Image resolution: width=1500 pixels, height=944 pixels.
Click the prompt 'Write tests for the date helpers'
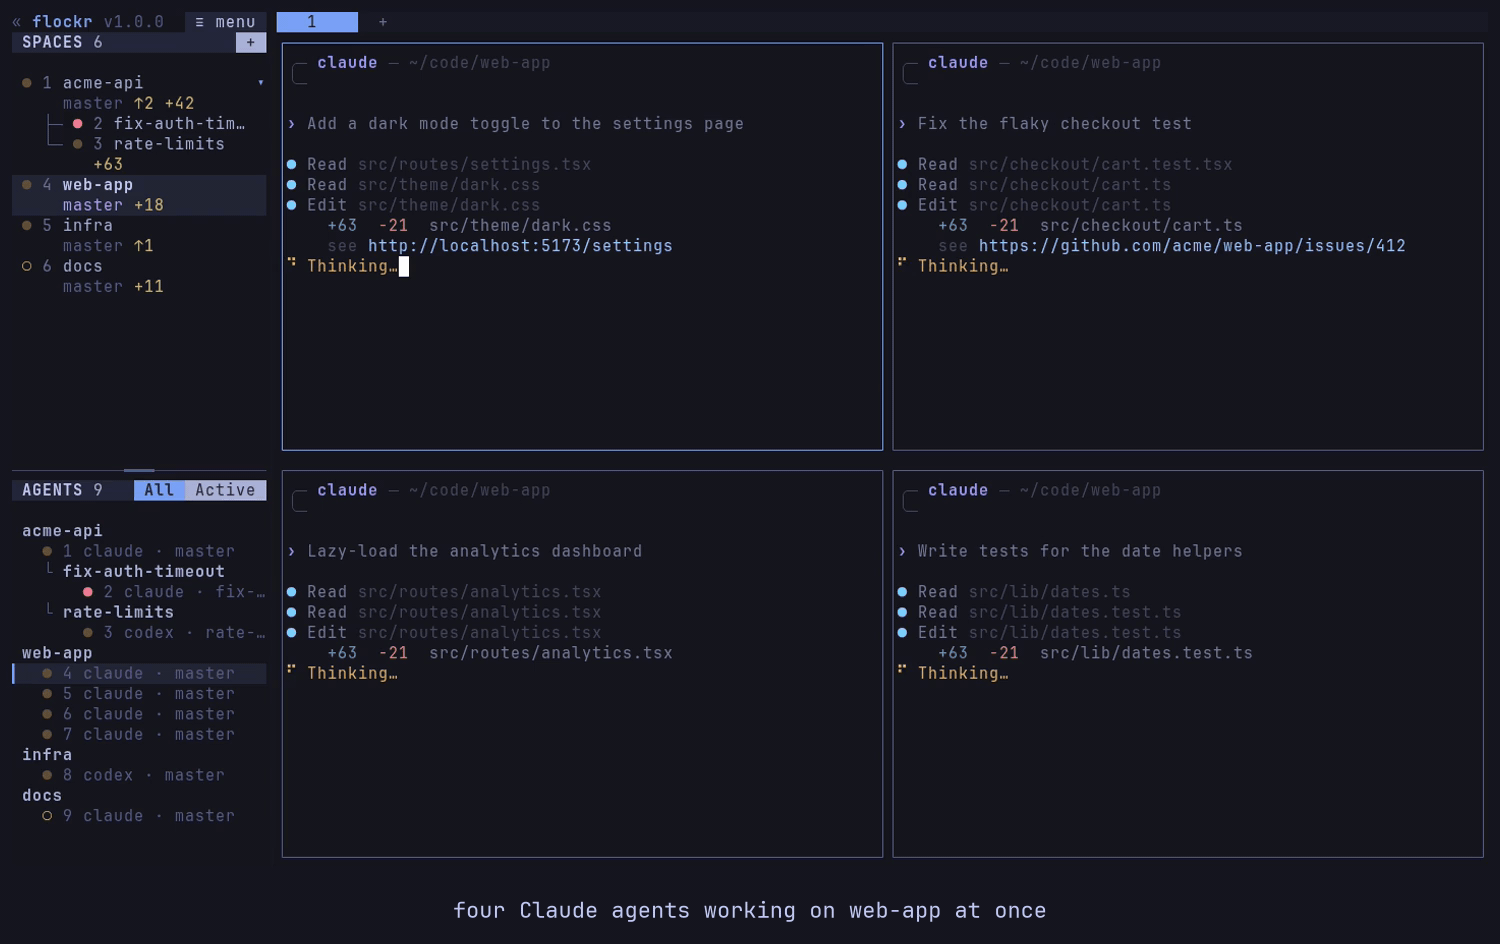1080,551
